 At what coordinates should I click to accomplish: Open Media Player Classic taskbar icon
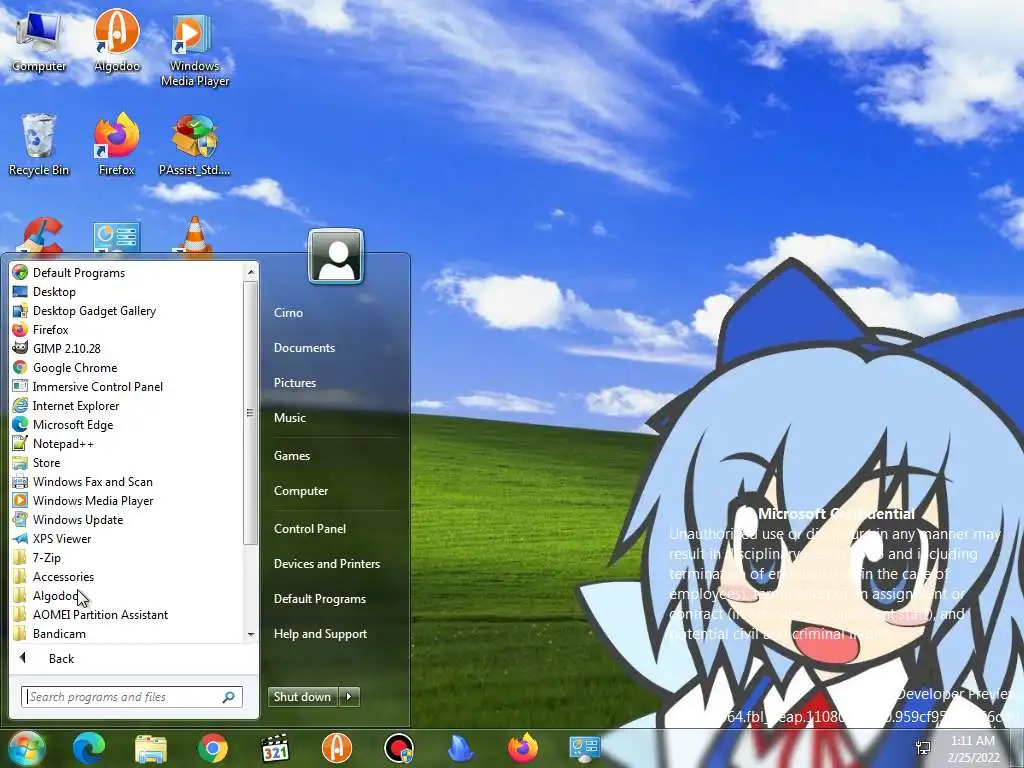pos(275,748)
